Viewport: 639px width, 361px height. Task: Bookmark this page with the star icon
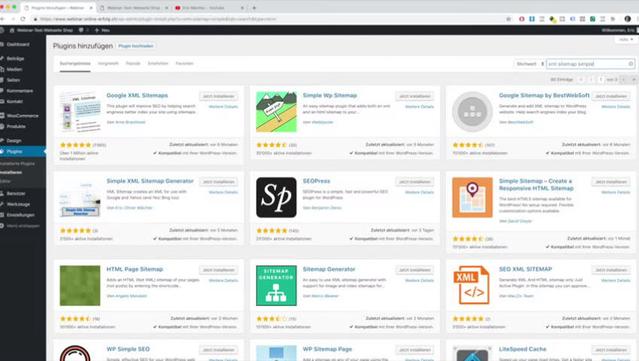coord(509,19)
